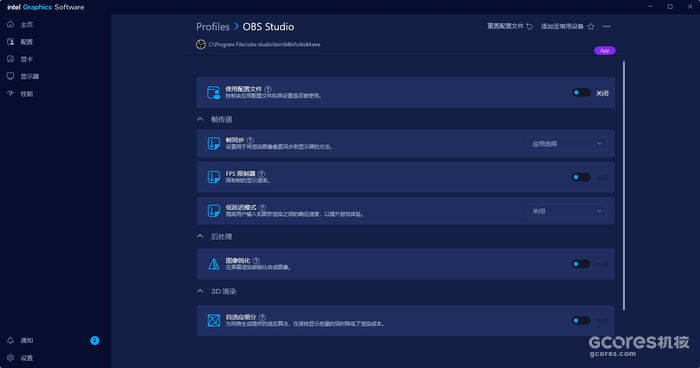This screenshot has height=368, width=700.
Task: Open 设置 via the gear icon
Action: 10,358
